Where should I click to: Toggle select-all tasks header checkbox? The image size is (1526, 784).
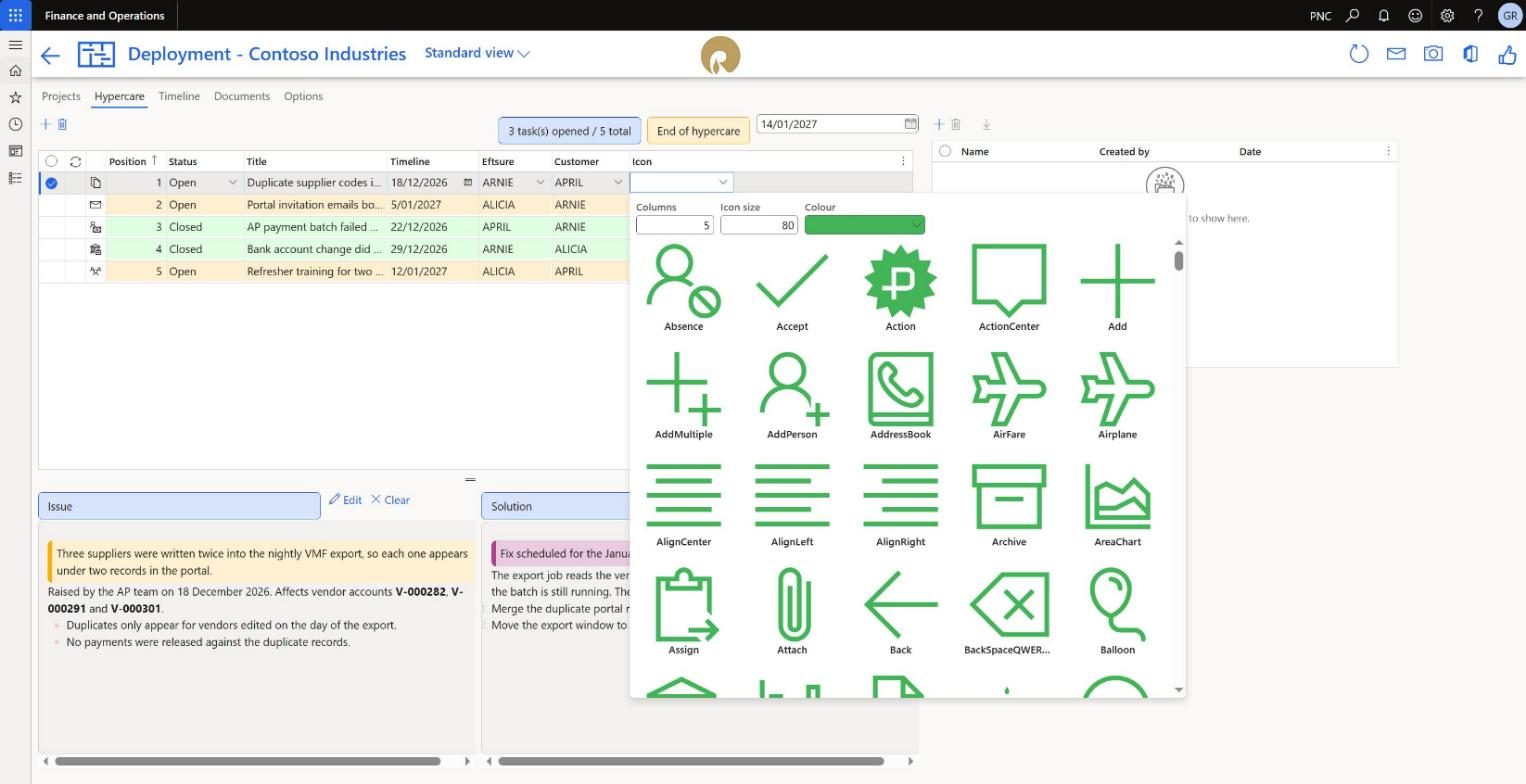coord(51,161)
